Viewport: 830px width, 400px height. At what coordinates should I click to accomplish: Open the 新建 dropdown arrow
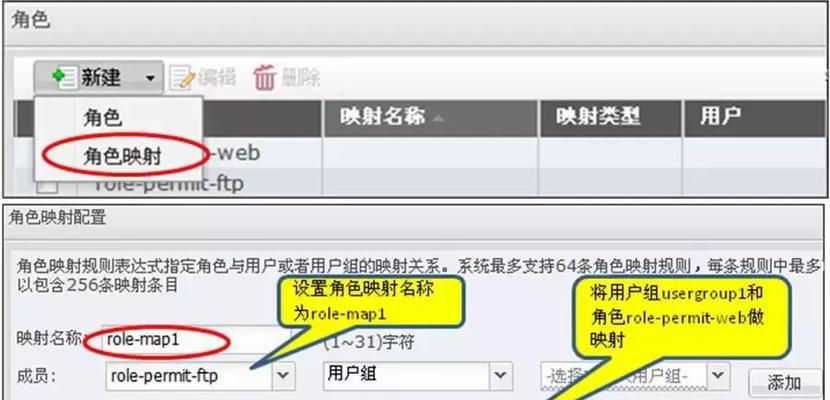[x=150, y=78]
